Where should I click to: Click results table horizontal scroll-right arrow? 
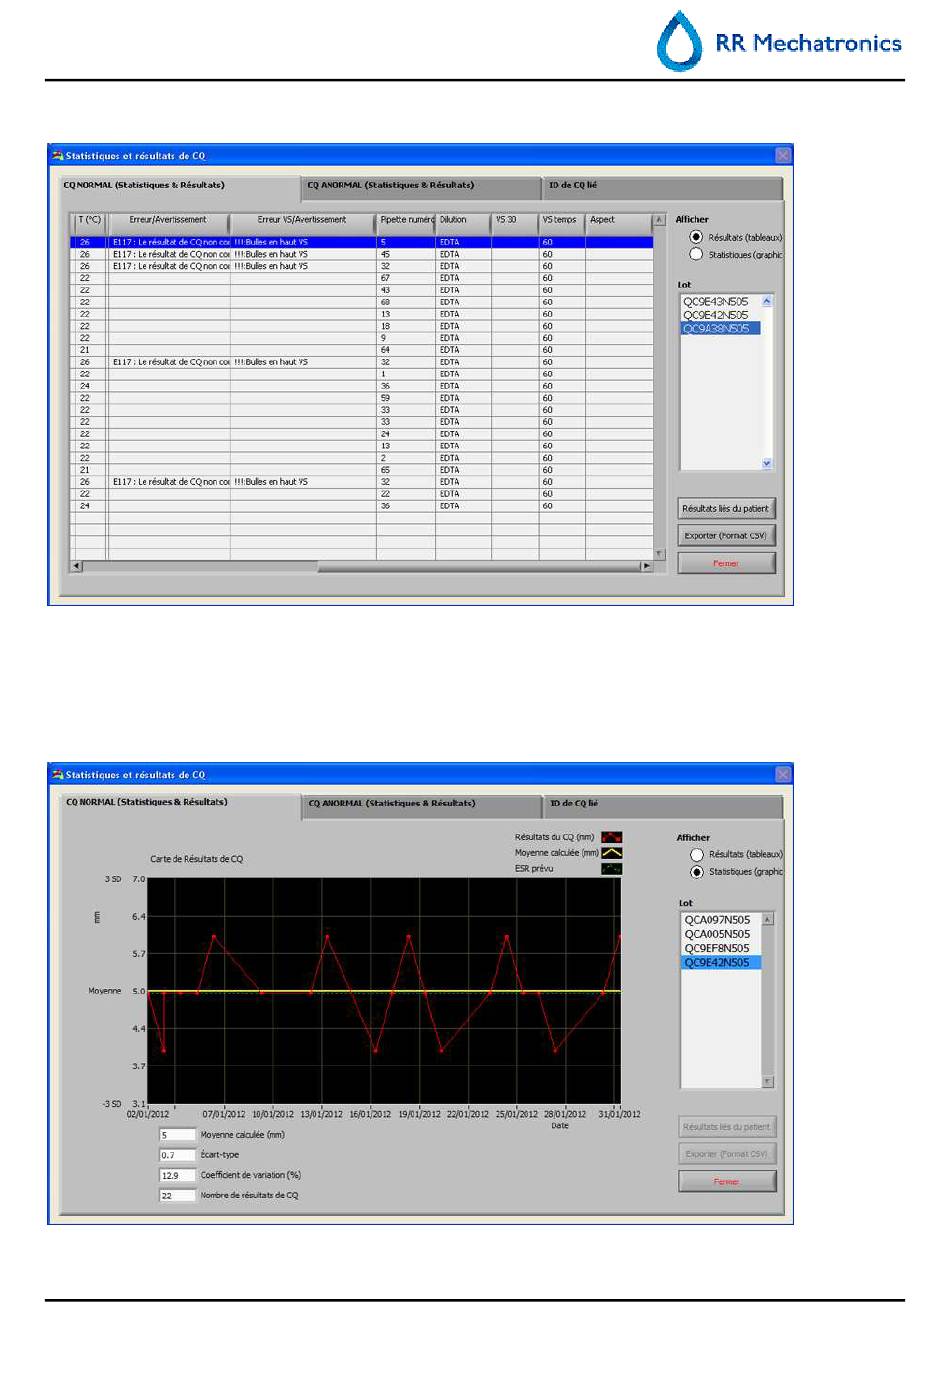click(x=647, y=566)
